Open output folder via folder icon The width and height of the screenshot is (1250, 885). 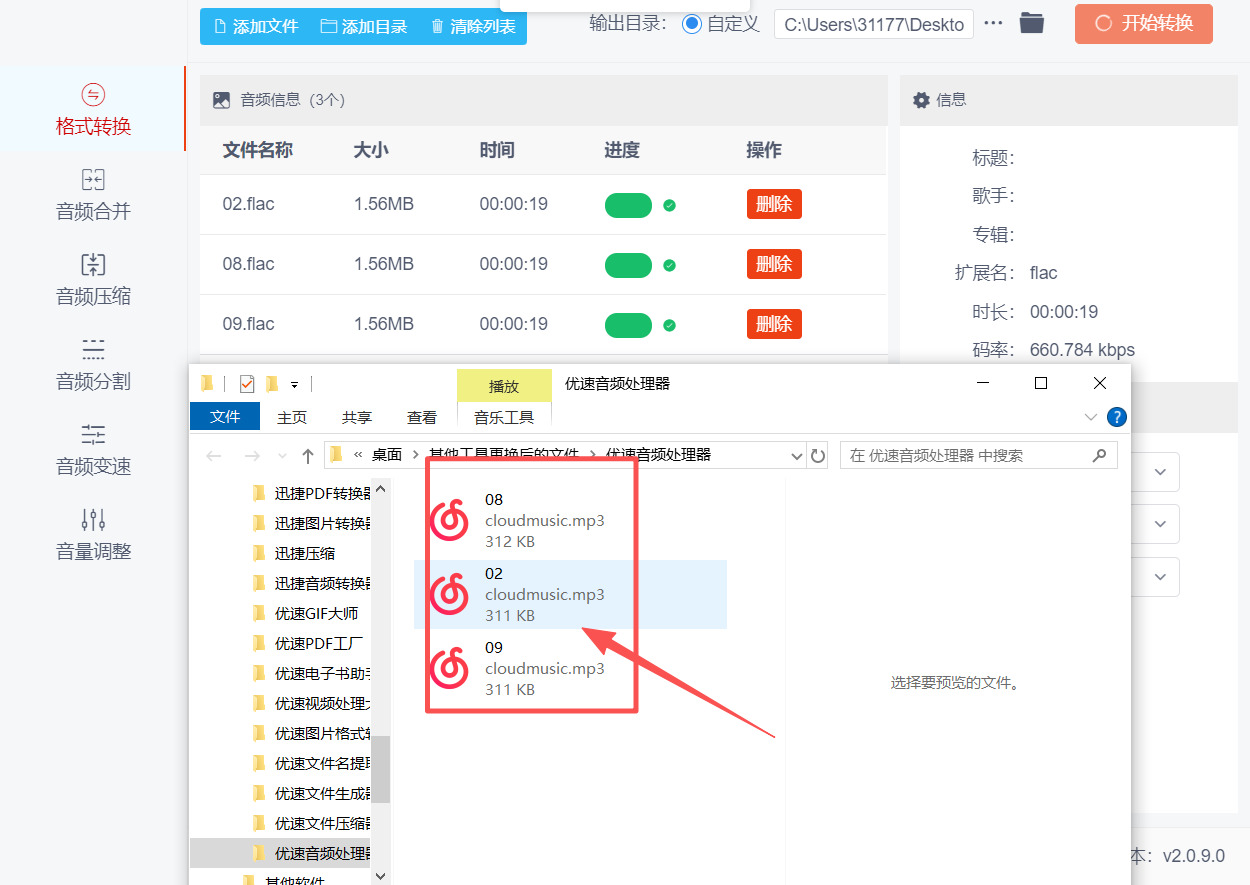[x=1032, y=23]
